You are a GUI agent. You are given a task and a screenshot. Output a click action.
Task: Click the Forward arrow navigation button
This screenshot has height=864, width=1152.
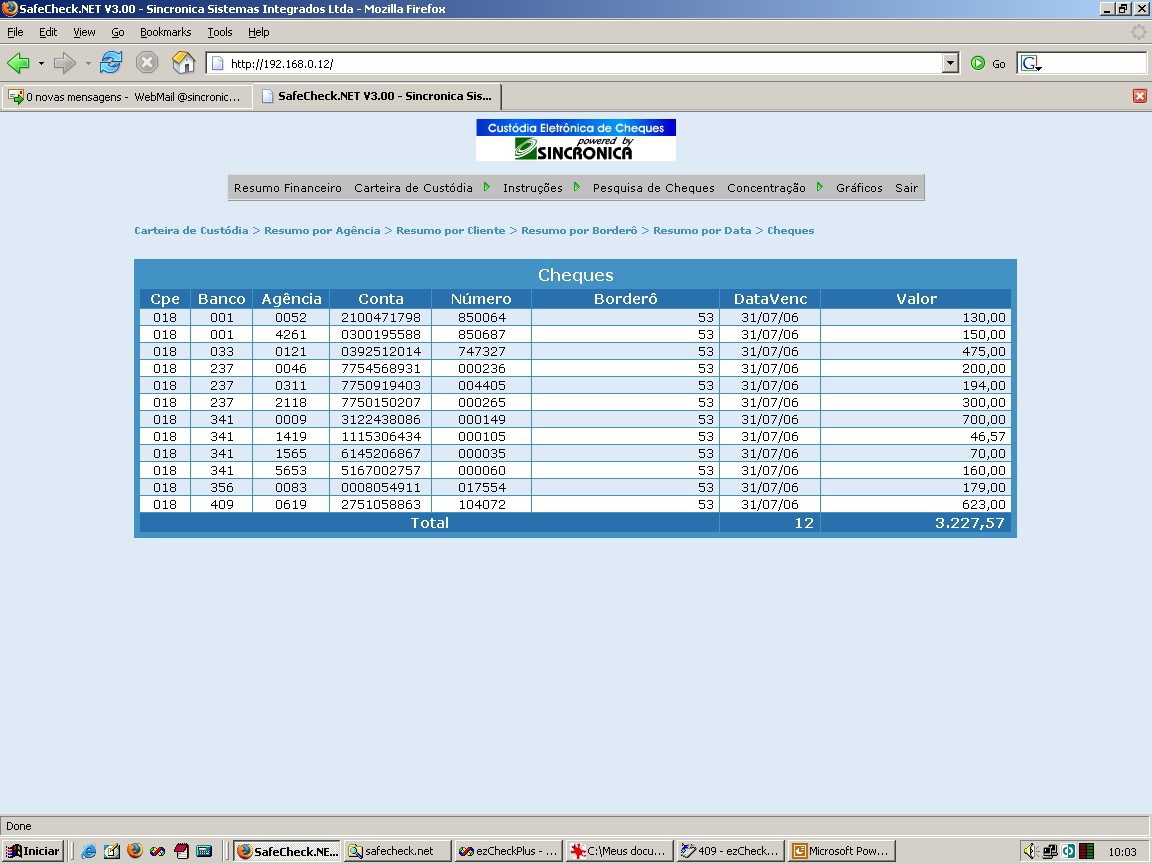(65, 63)
